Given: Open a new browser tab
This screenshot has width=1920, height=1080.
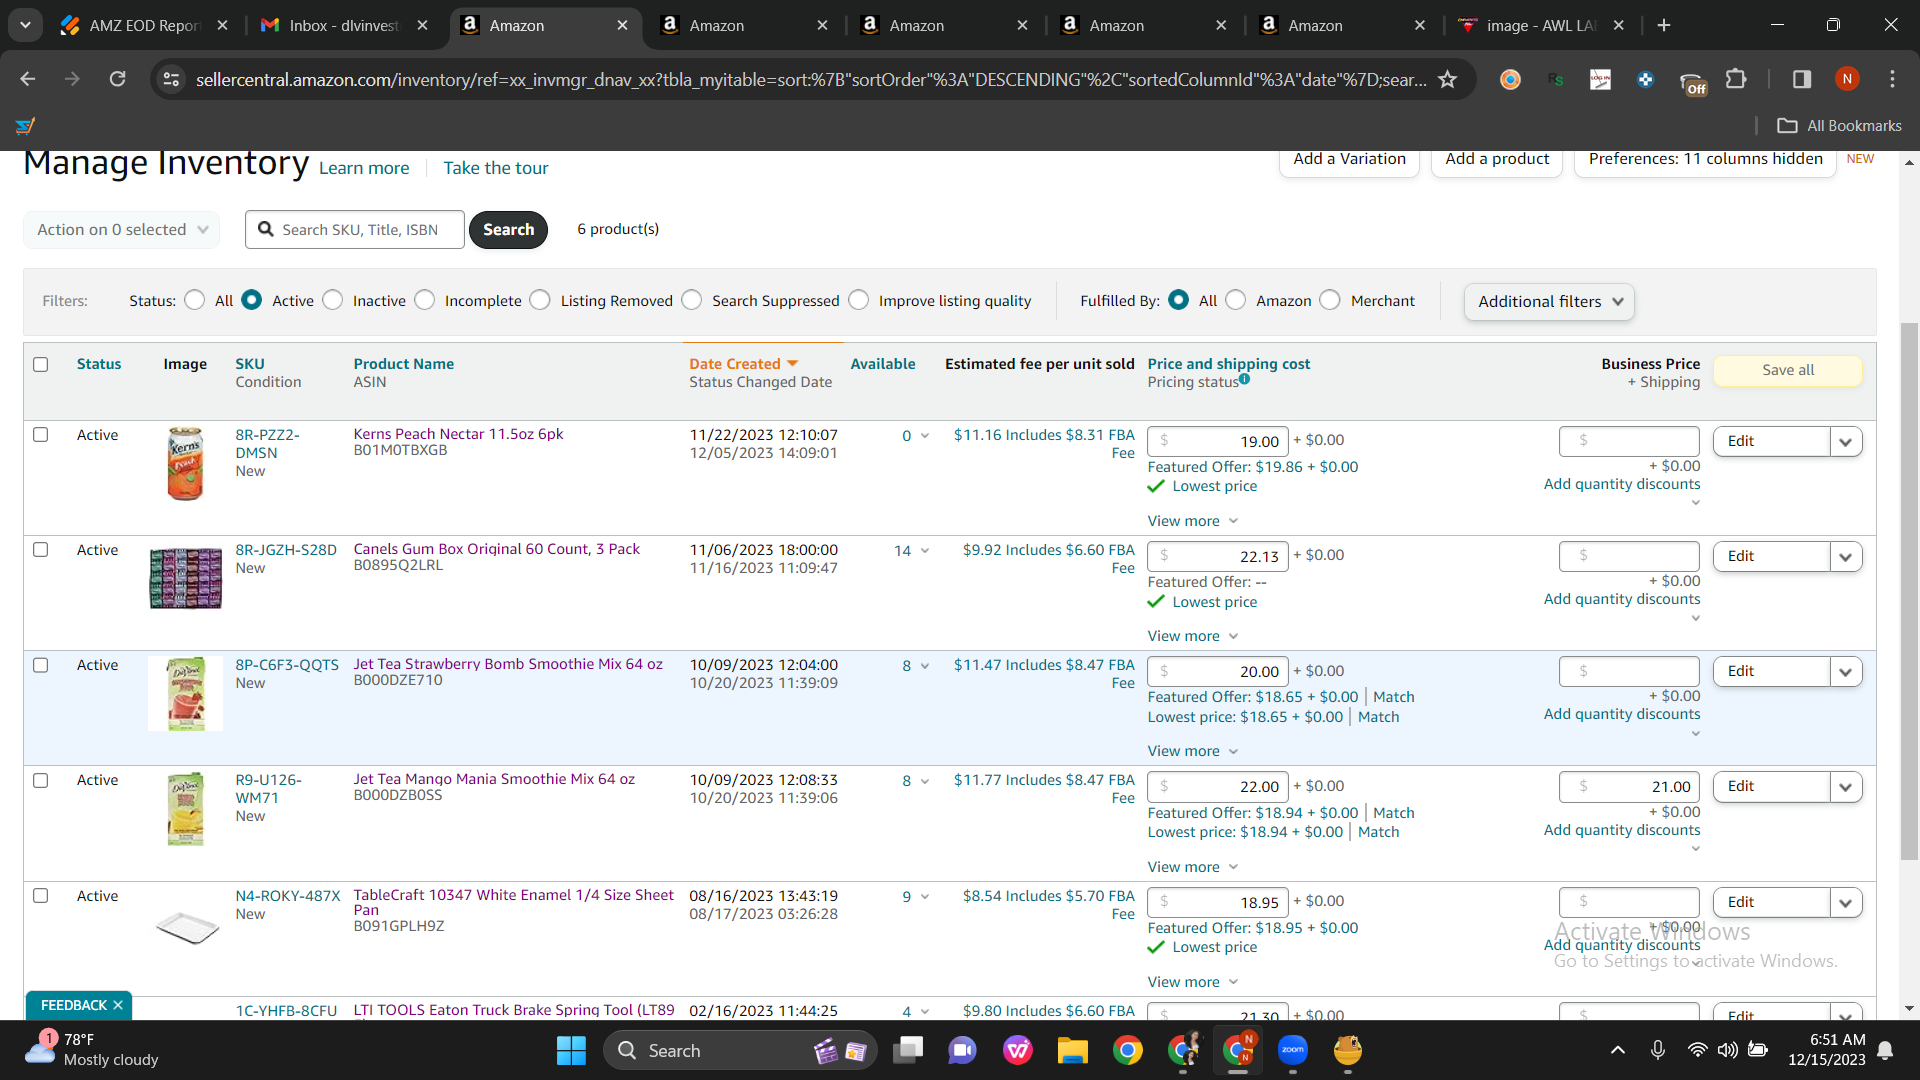Looking at the screenshot, I should click(1664, 25).
